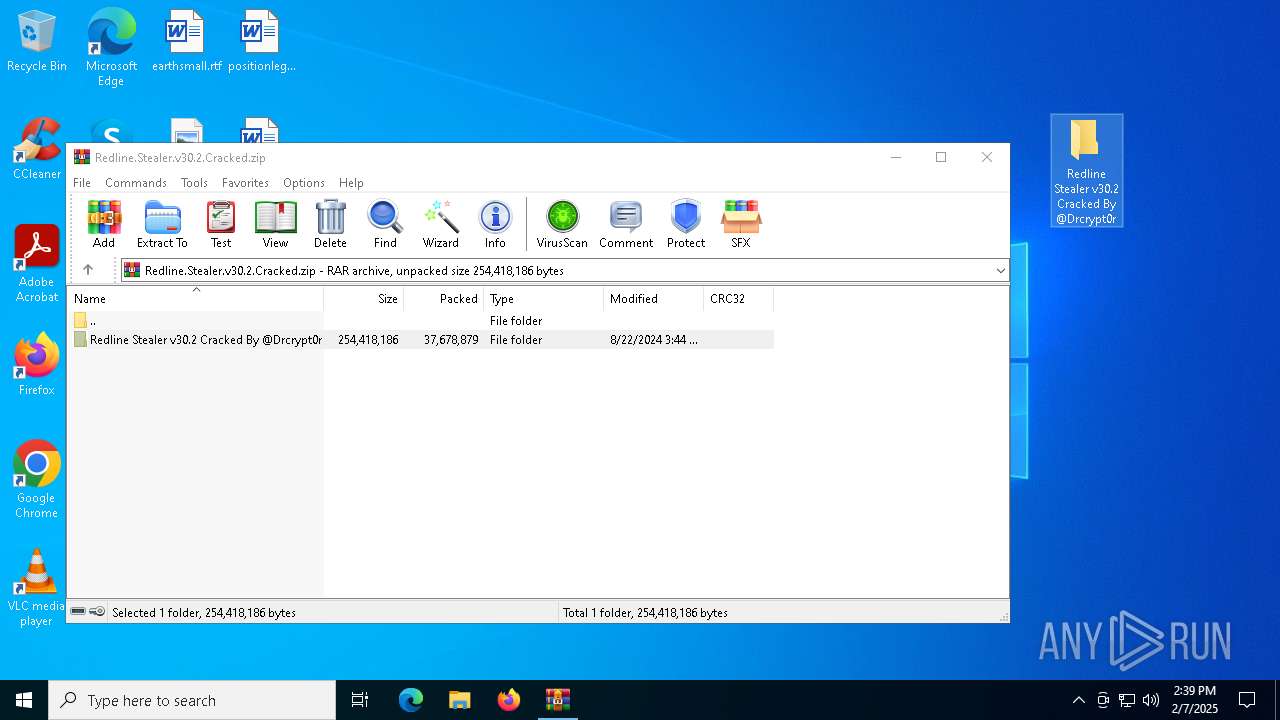Sort by the Size column header

pyautogui.click(x=364, y=298)
